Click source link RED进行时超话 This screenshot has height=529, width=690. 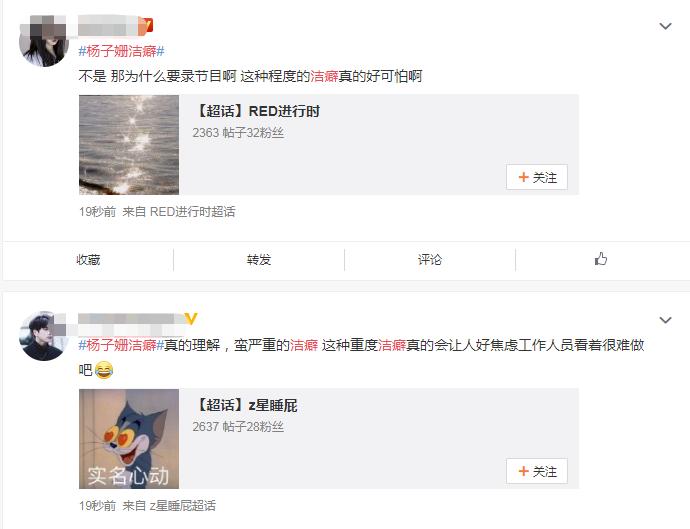(x=193, y=212)
